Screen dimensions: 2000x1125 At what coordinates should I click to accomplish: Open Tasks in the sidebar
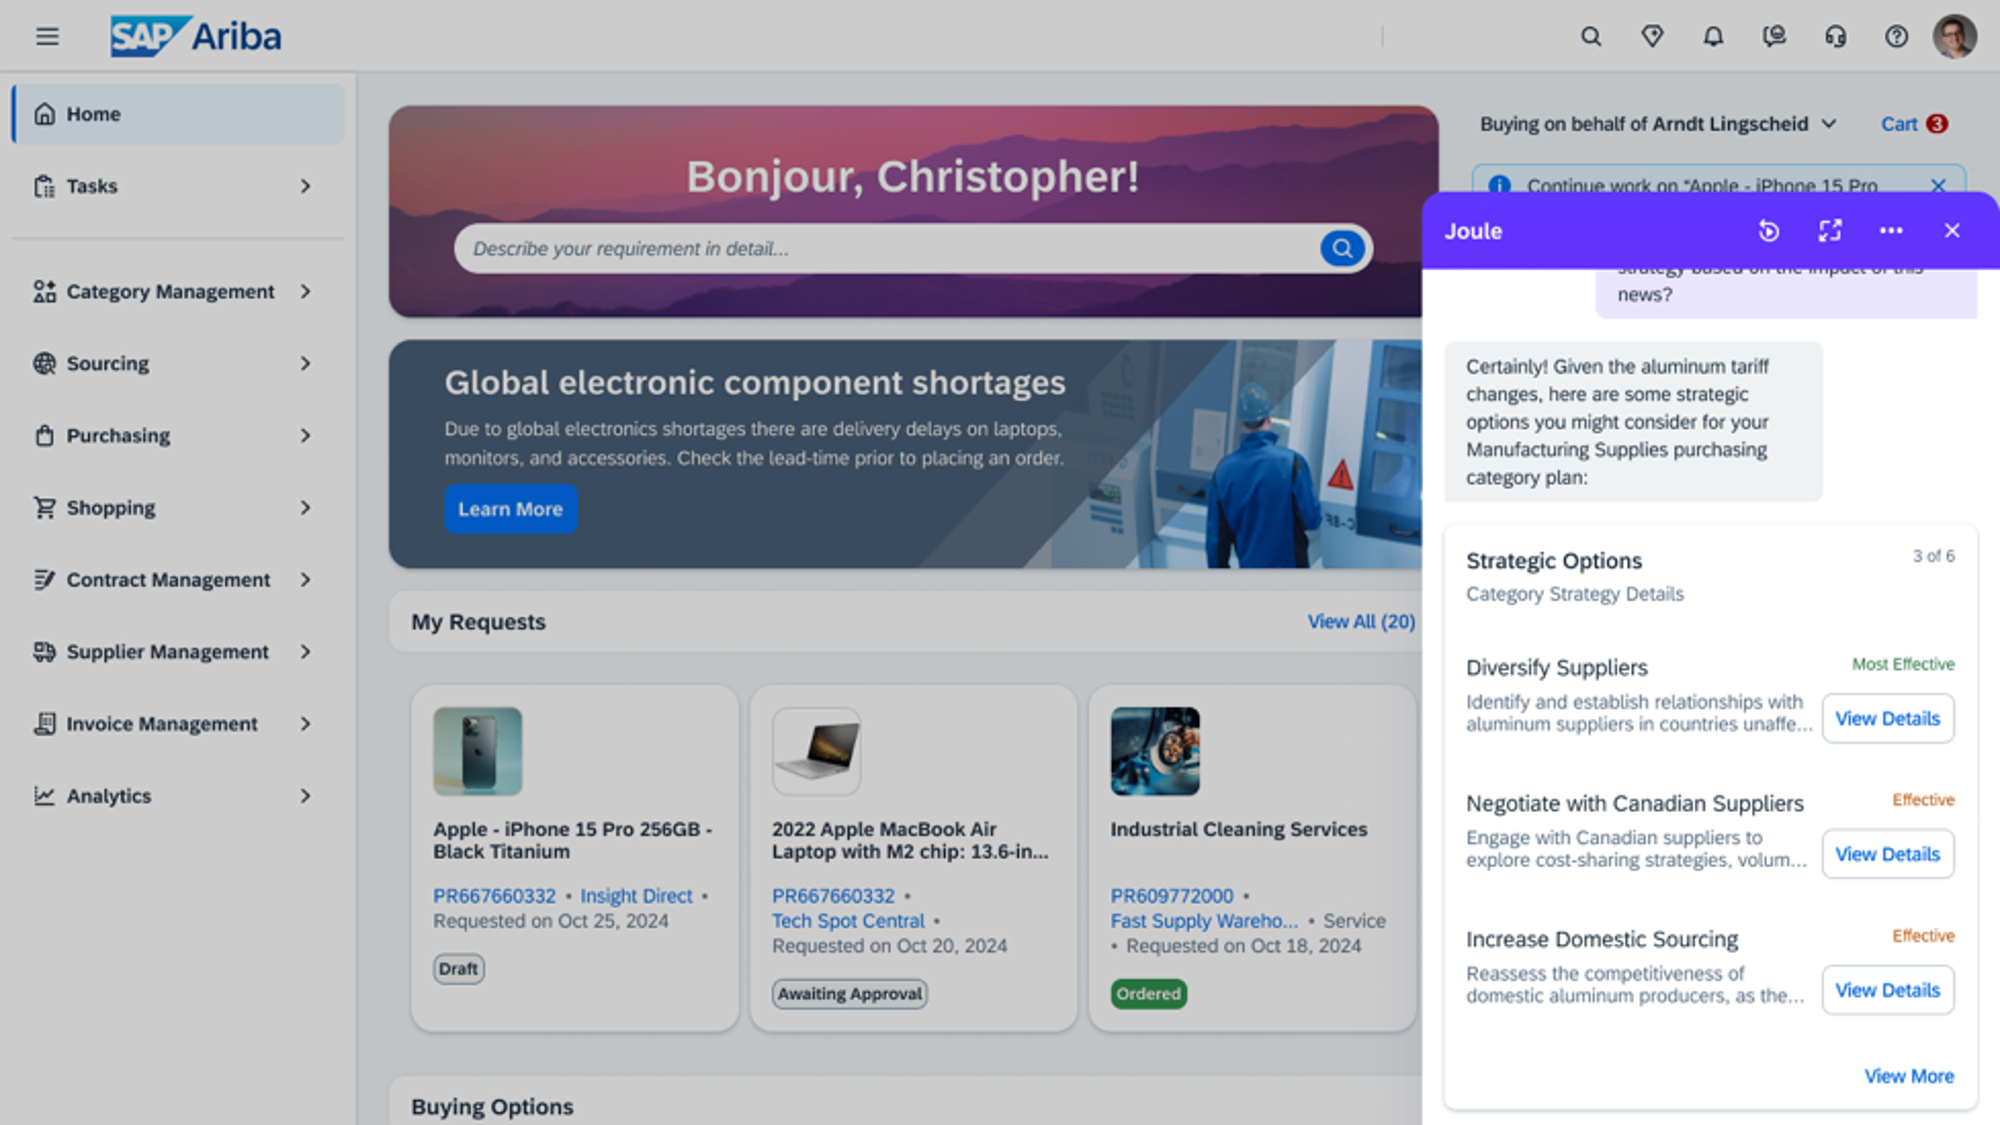[178, 186]
